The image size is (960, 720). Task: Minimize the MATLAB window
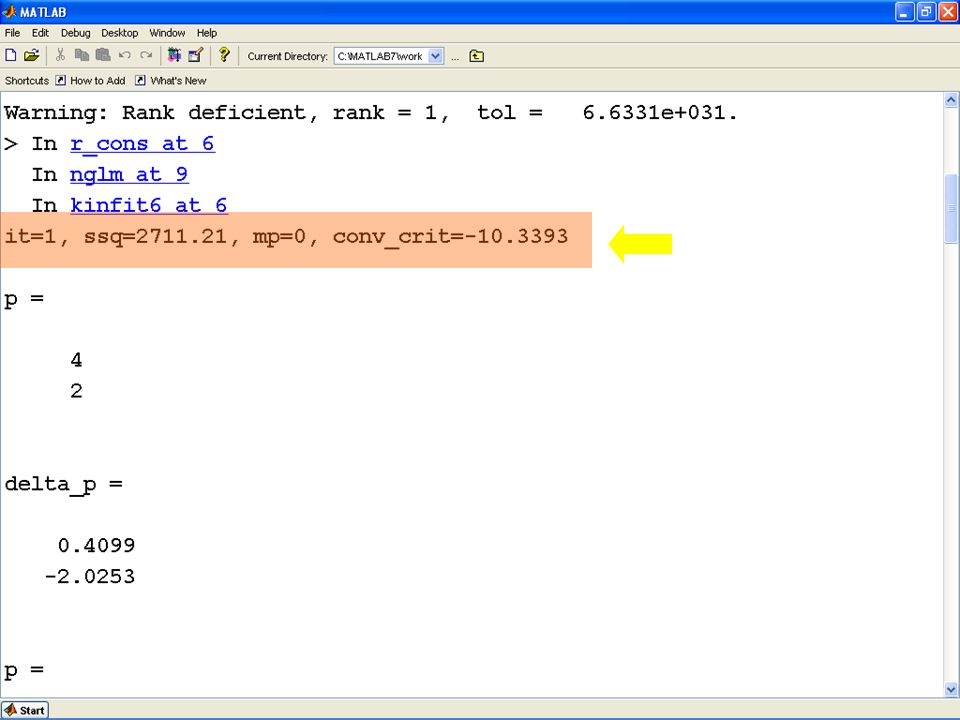[904, 12]
